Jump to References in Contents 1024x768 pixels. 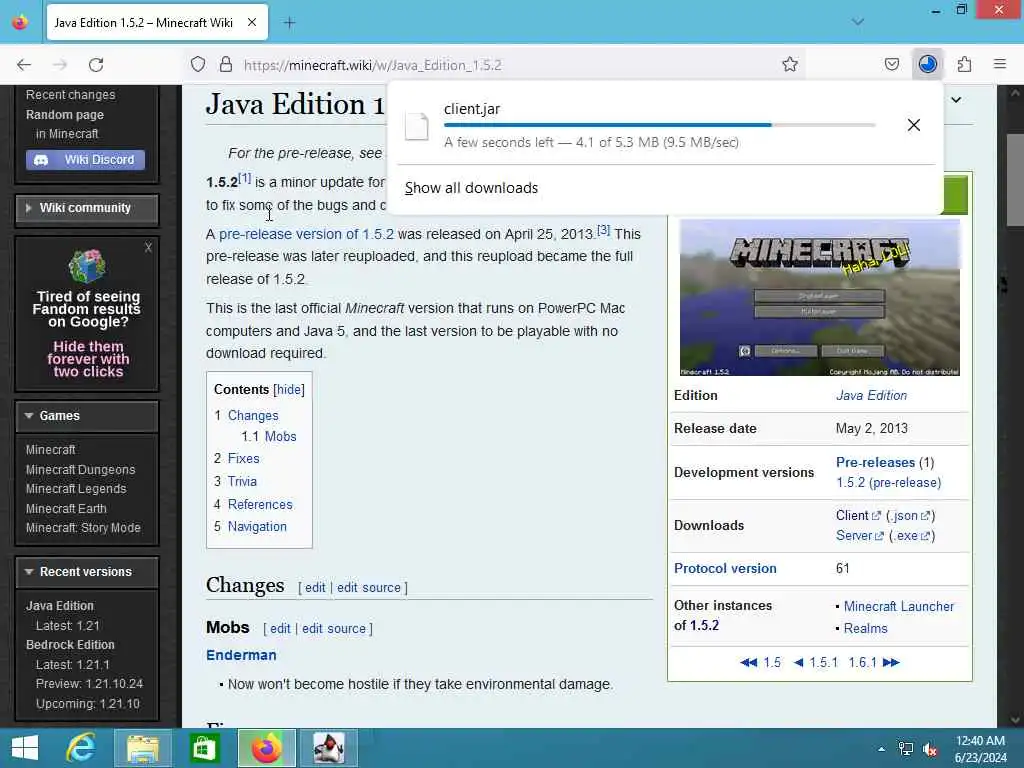pyautogui.click(x=260, y=504)
